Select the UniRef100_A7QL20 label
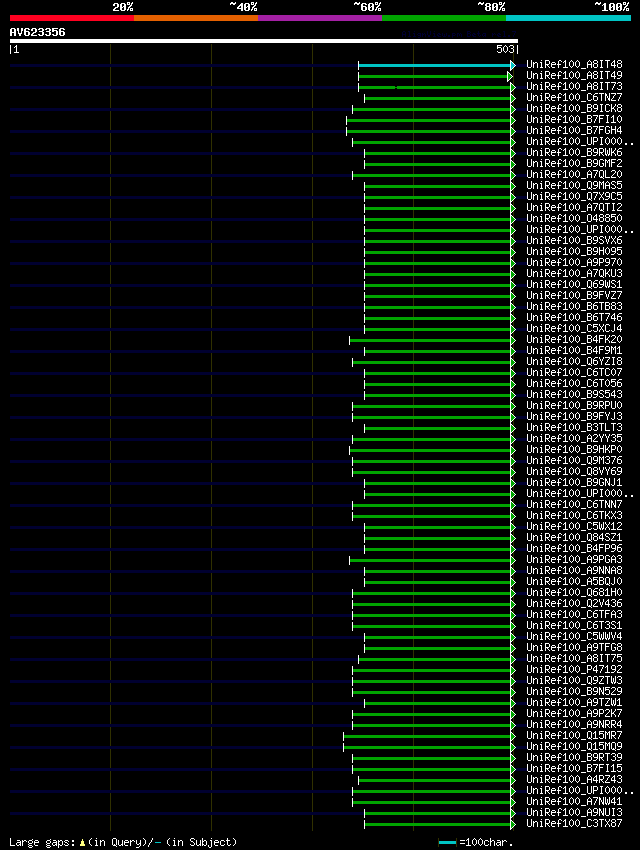This screenshot has height=850, width=640. (x=574, y=175)
